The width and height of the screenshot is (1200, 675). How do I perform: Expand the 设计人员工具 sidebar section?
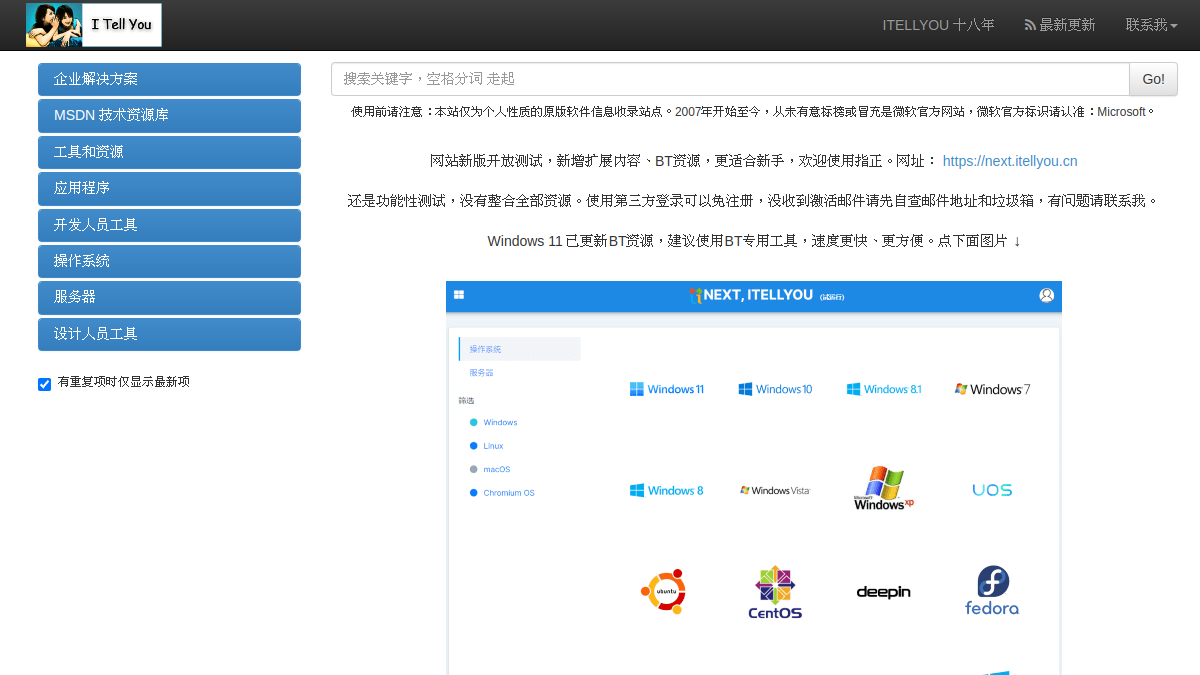point(169,334)
